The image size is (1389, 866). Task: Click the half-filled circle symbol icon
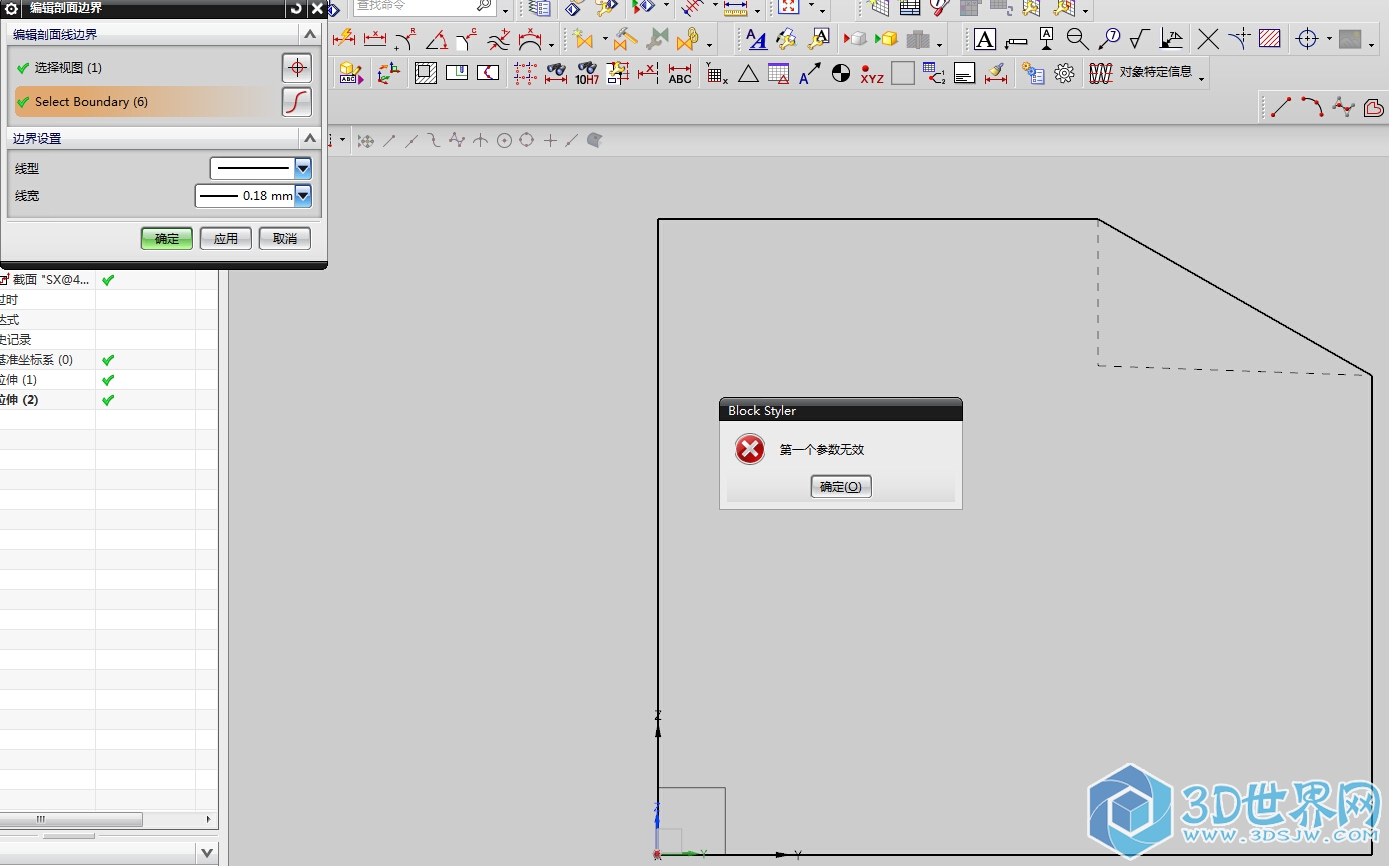click(841, 73)
